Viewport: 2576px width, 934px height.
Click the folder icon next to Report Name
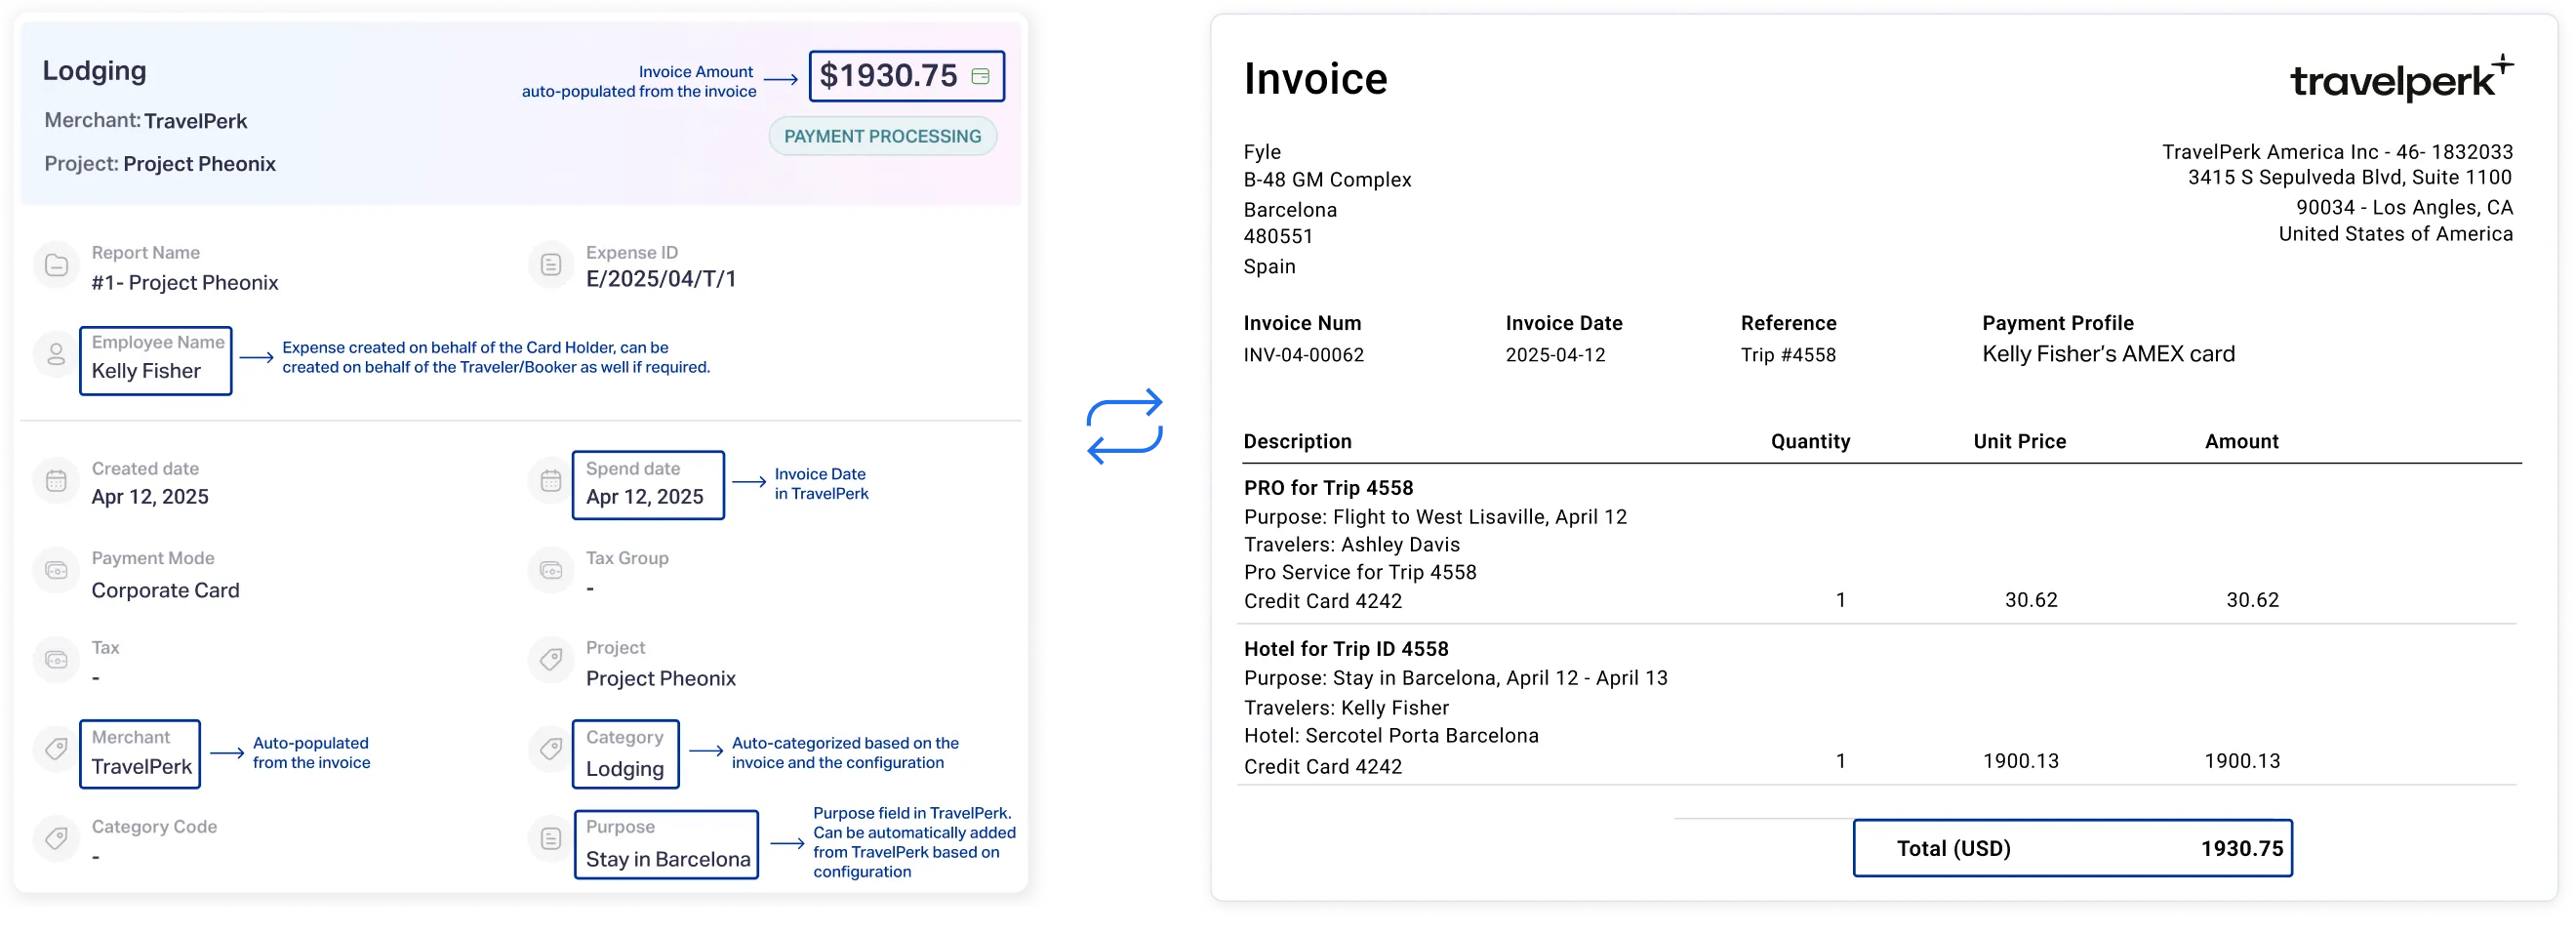[57, 265]
